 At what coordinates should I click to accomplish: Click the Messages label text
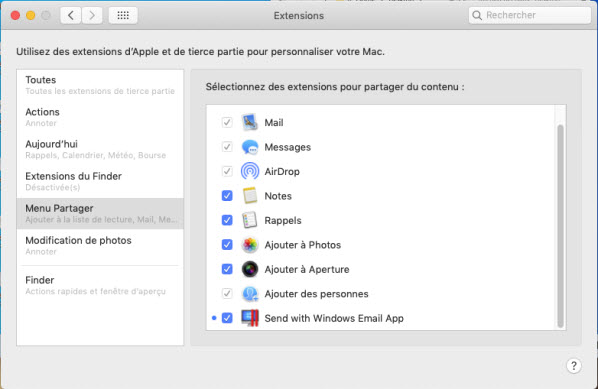pyautogui.click(x=288, y=147)
